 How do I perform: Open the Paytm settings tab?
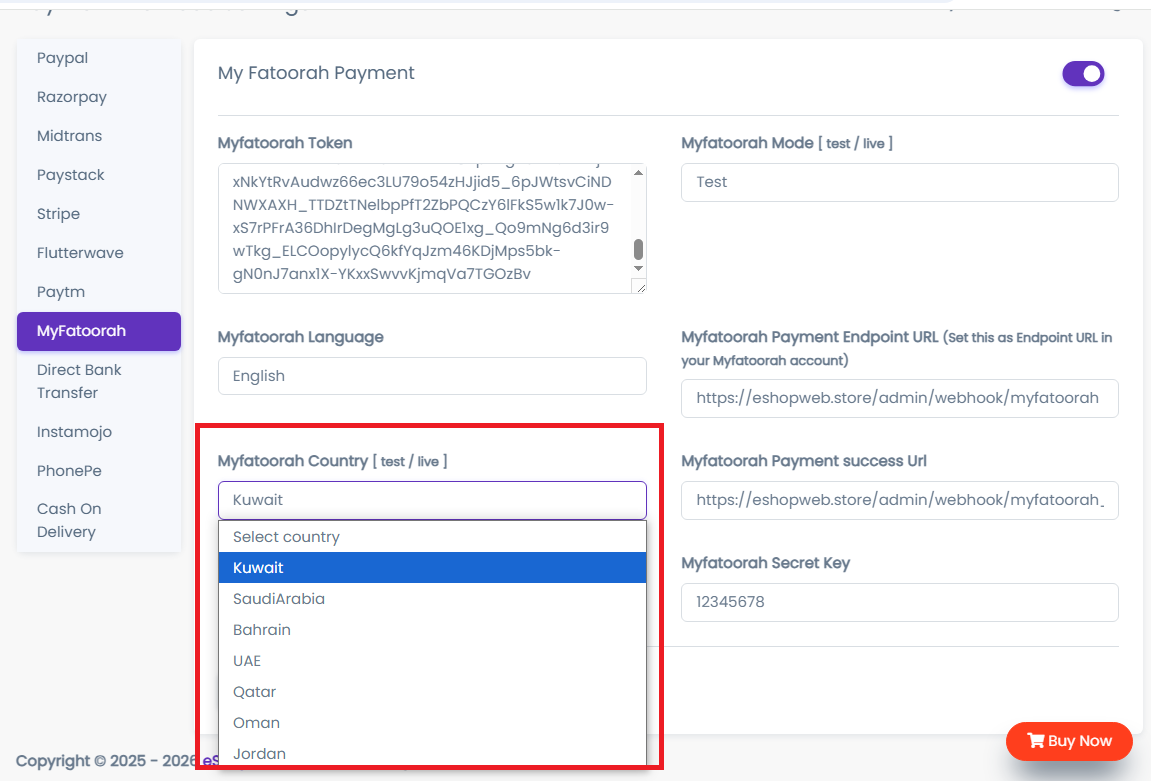[x=61, y=291]
